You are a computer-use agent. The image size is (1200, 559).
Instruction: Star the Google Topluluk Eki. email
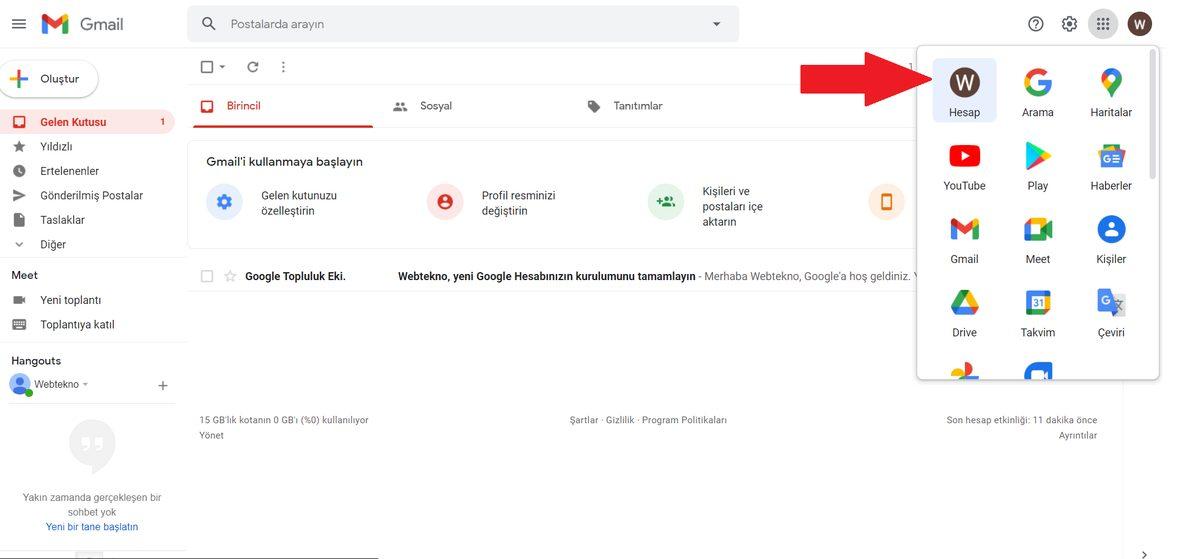[230, 276]
